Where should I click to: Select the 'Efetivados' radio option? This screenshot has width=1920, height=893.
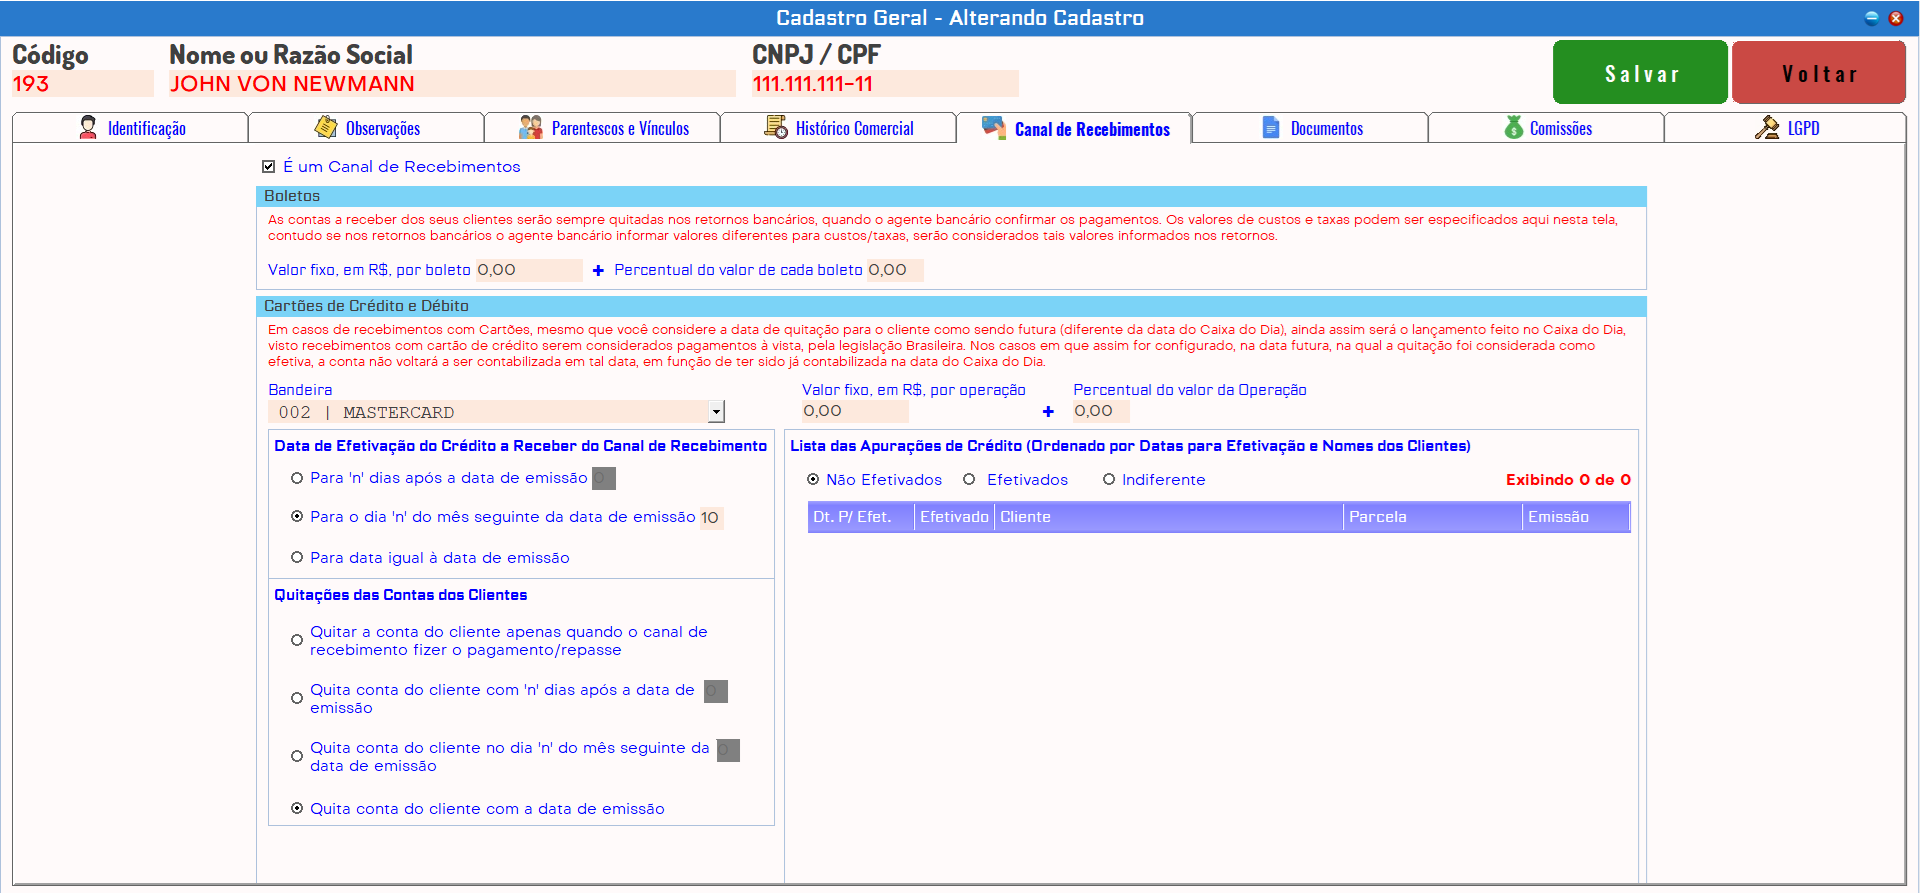click(969, 480)
